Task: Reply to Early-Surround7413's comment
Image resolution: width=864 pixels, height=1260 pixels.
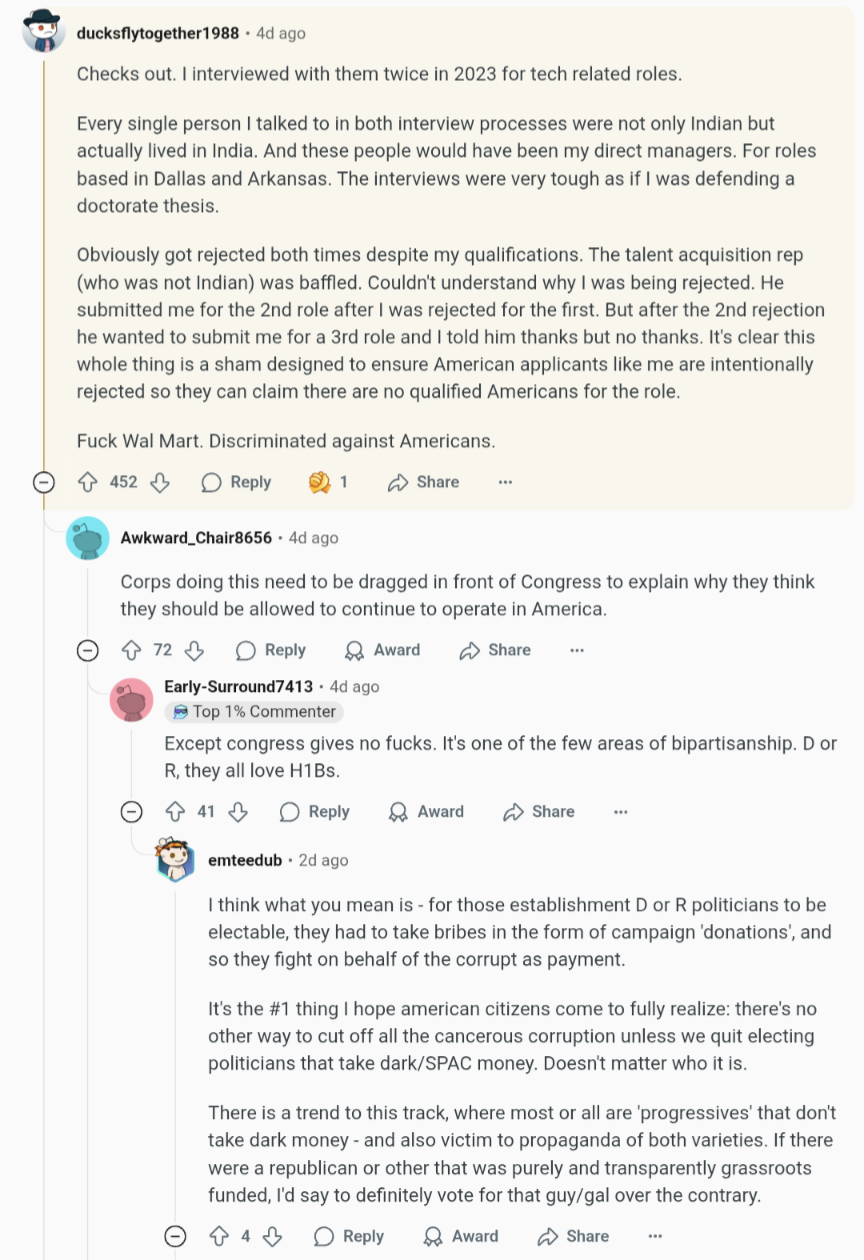Action: [315, 812]
